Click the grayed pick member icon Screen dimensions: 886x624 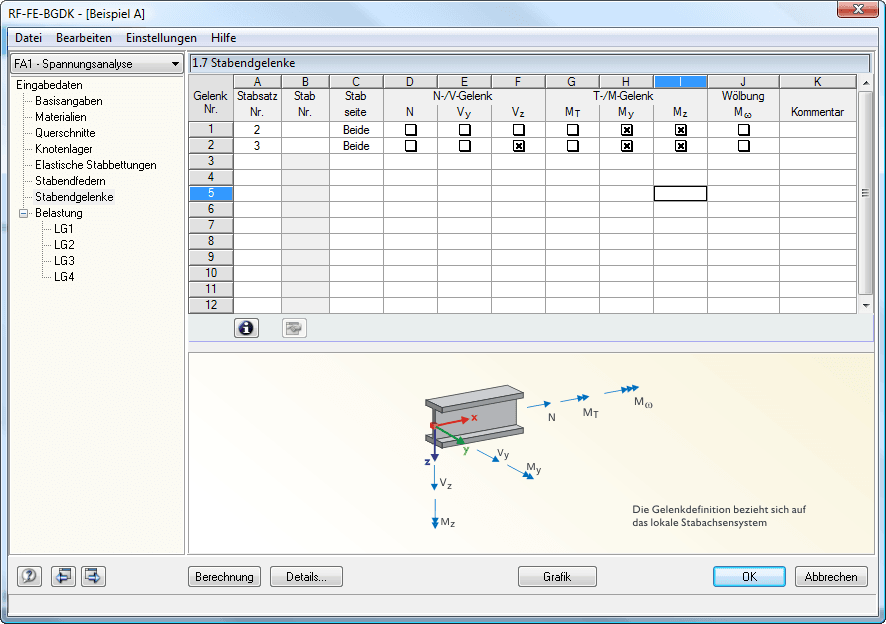click(294, 328)
